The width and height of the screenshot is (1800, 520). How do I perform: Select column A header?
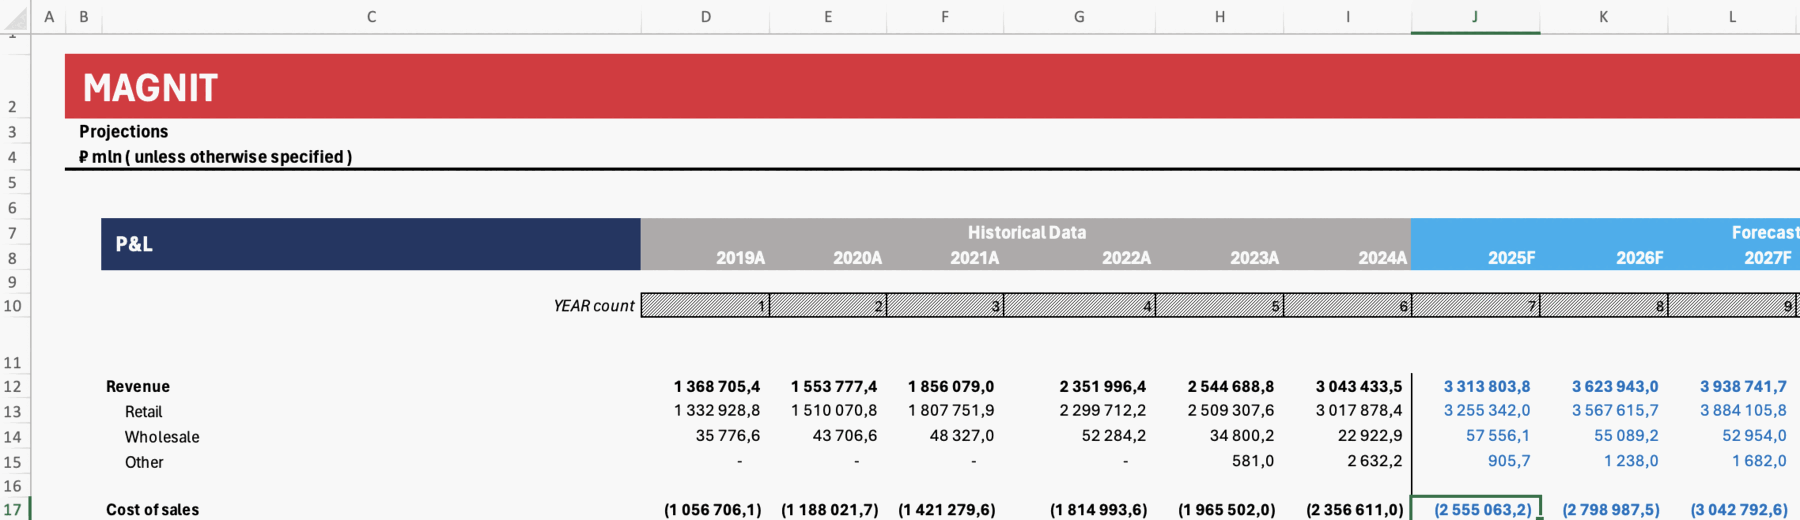coord(49,17)
